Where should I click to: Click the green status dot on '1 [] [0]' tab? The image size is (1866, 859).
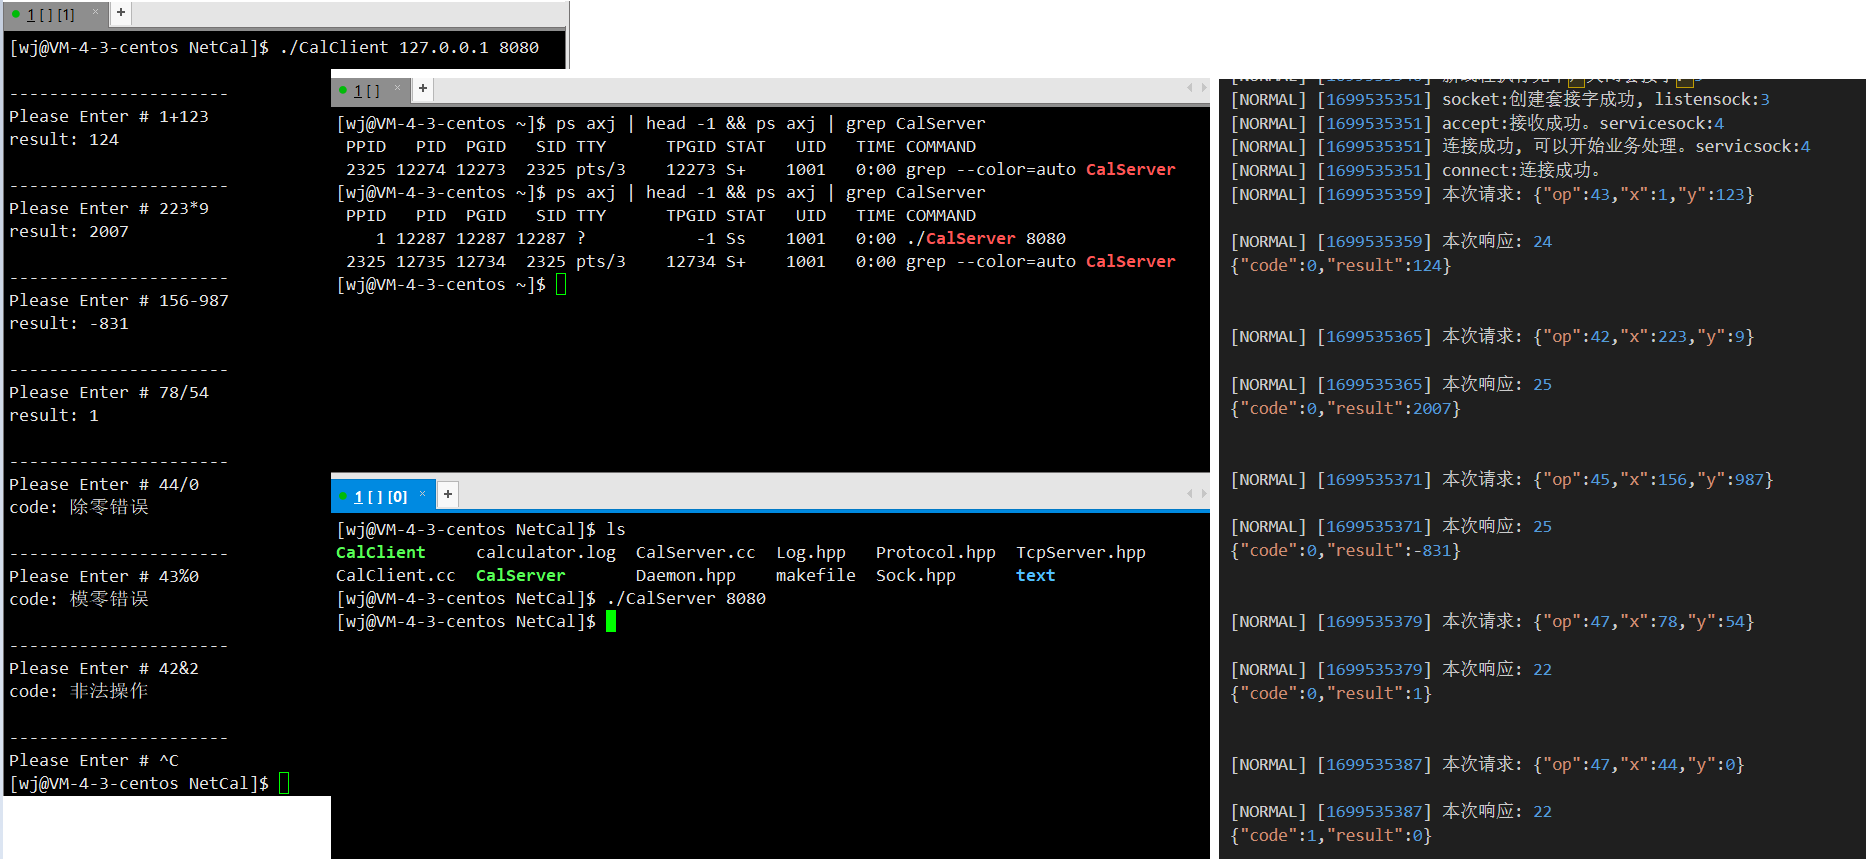pos(344,496)
